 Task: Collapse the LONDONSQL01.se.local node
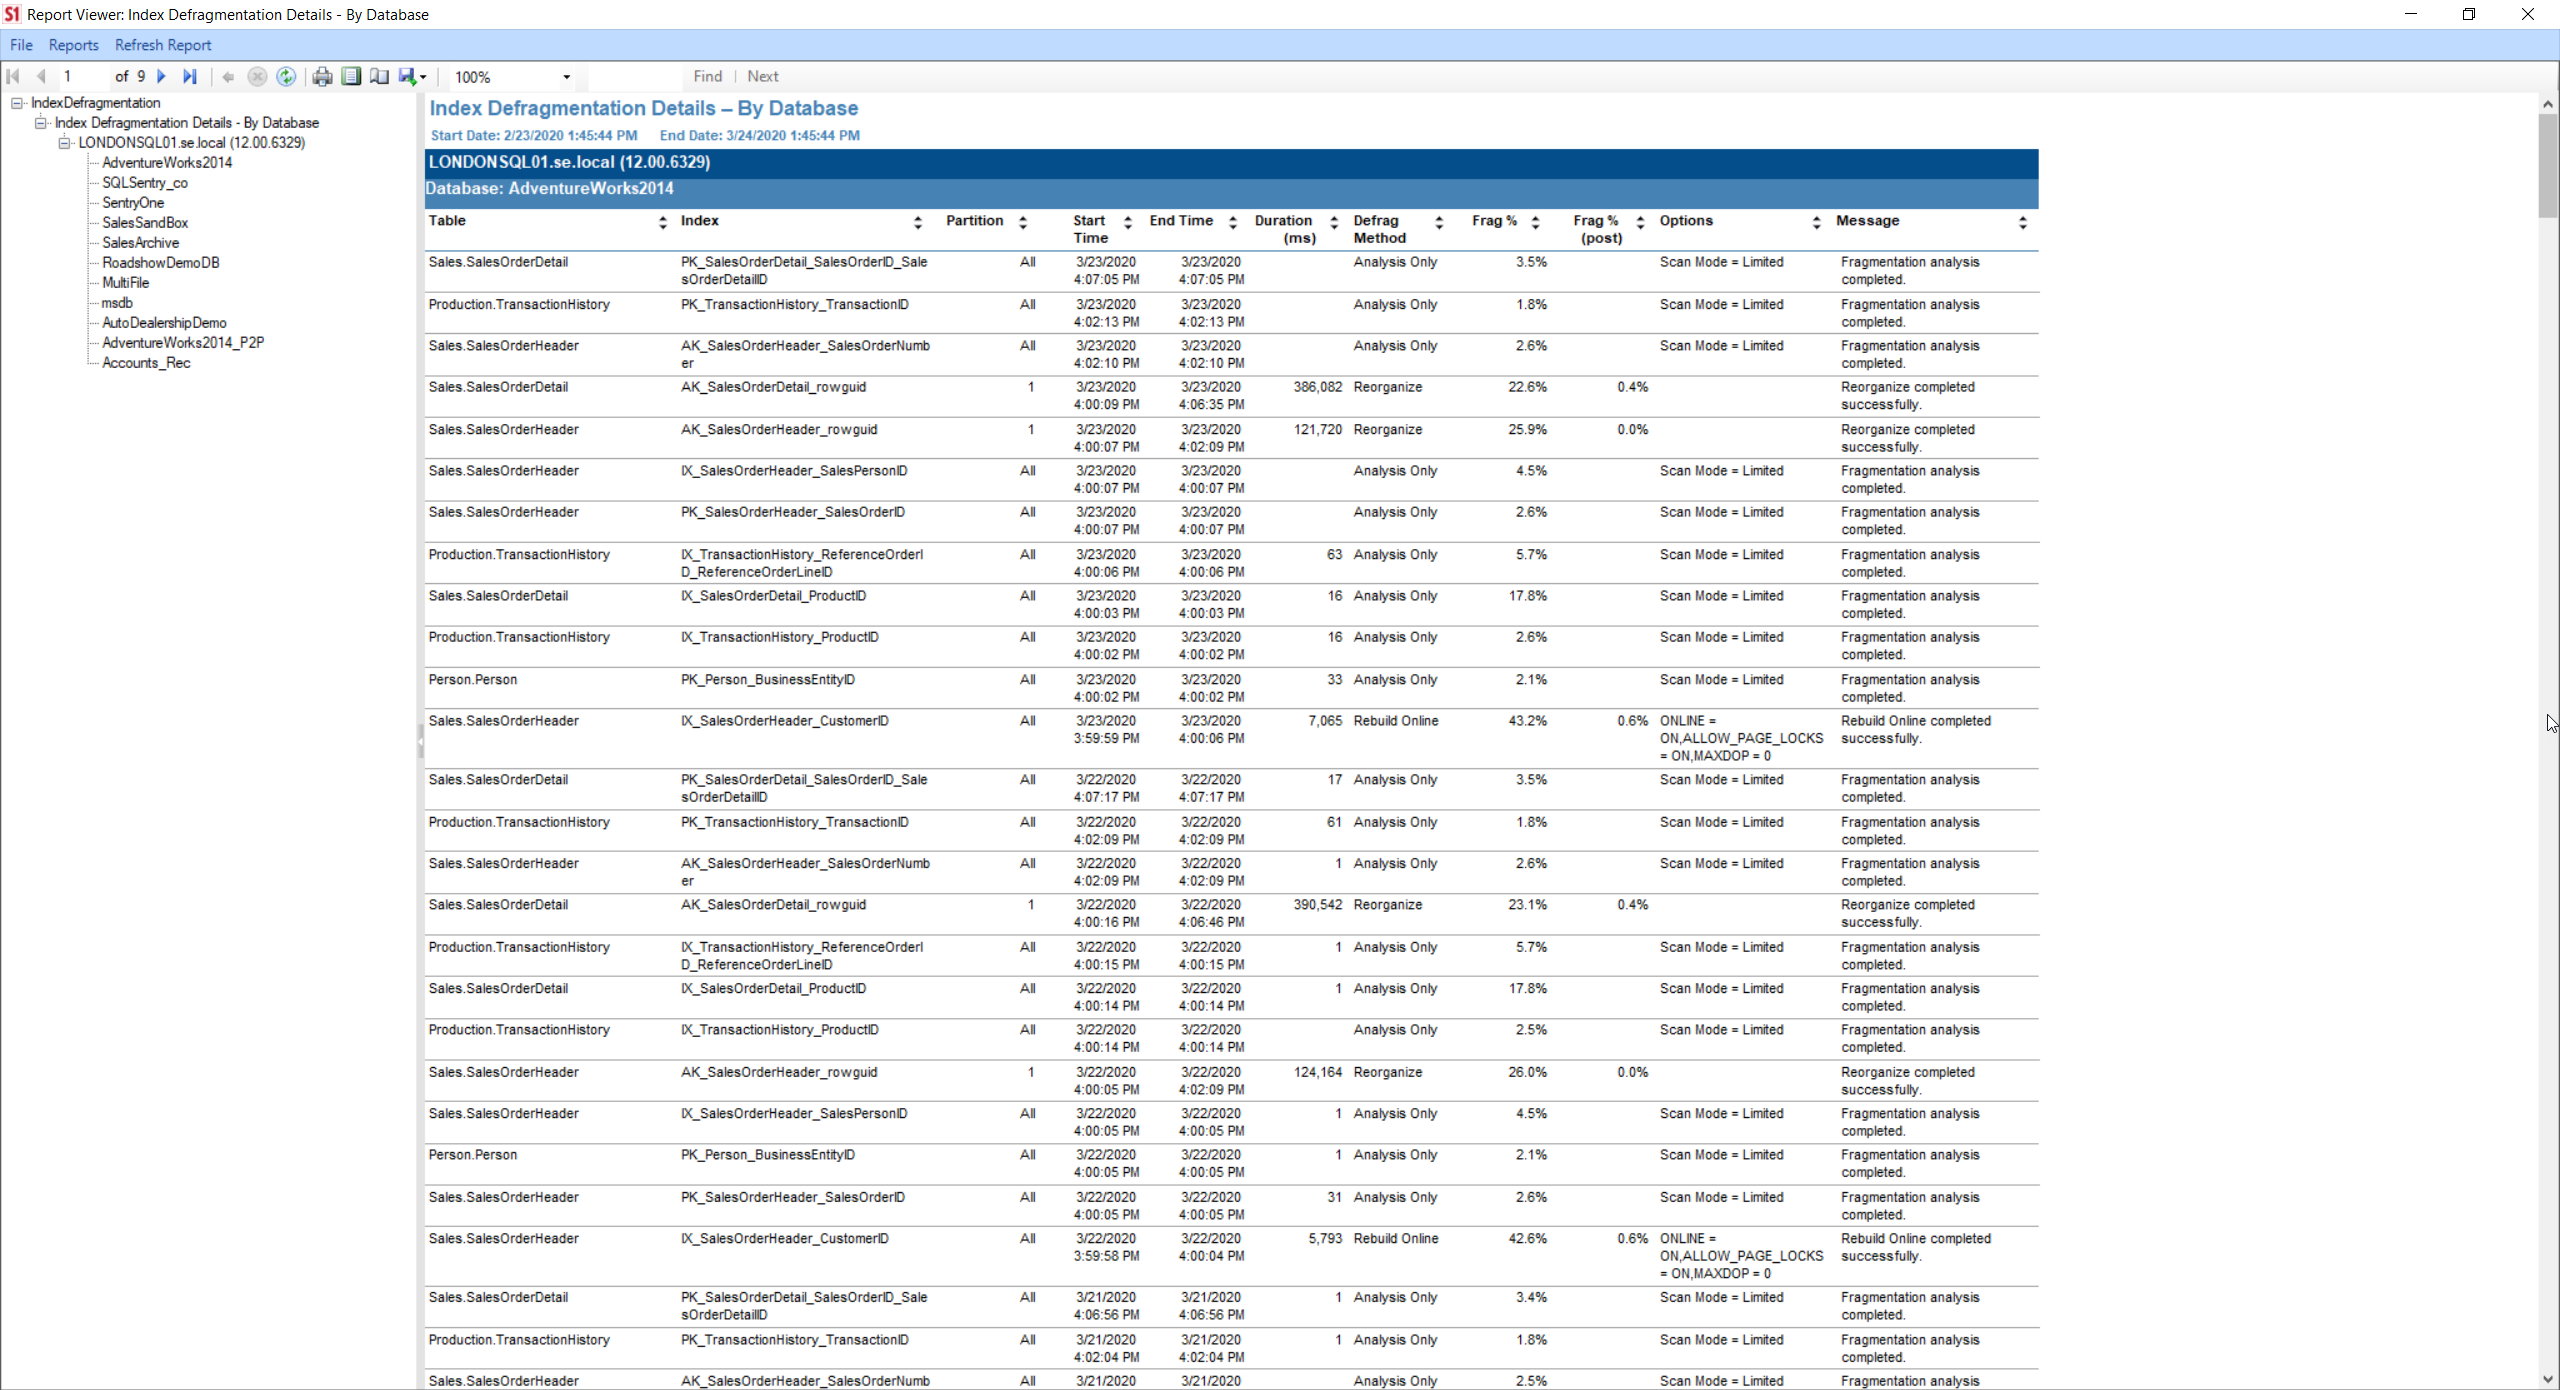coord(64,142)
